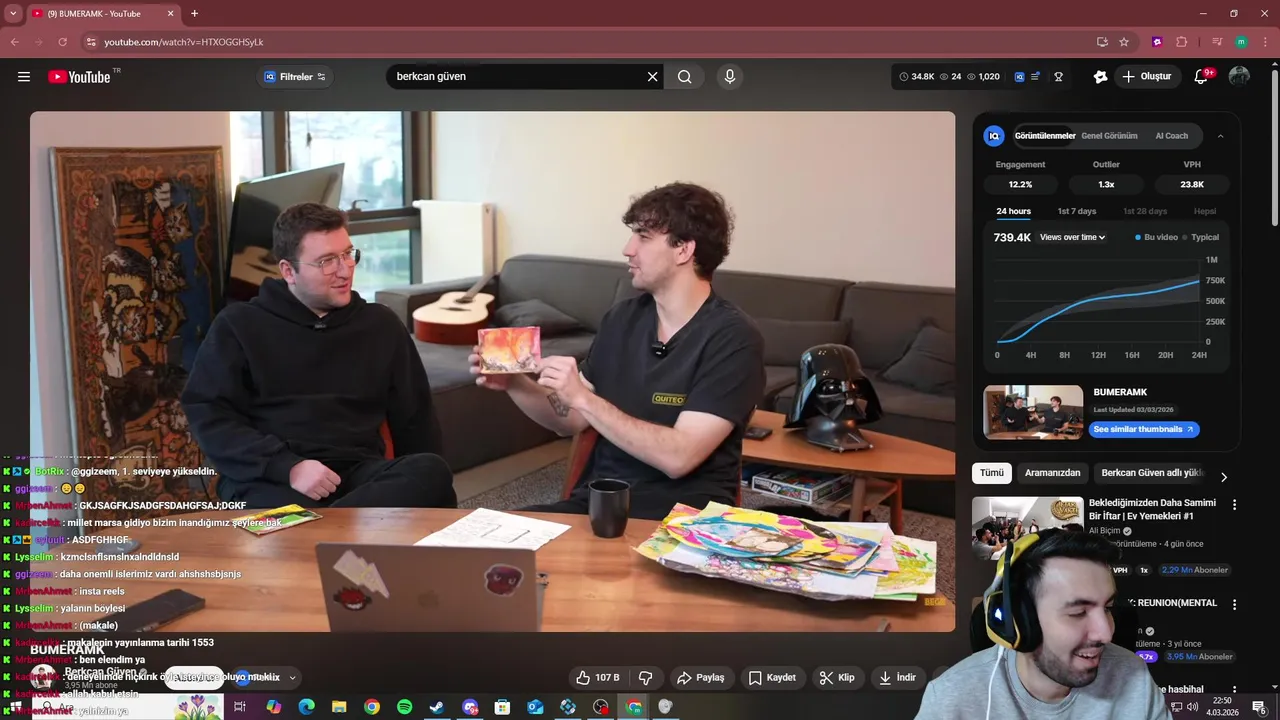Open the vidIQ list icon with blue dot
The image size is (1280, 720).
click(1036, 76)
